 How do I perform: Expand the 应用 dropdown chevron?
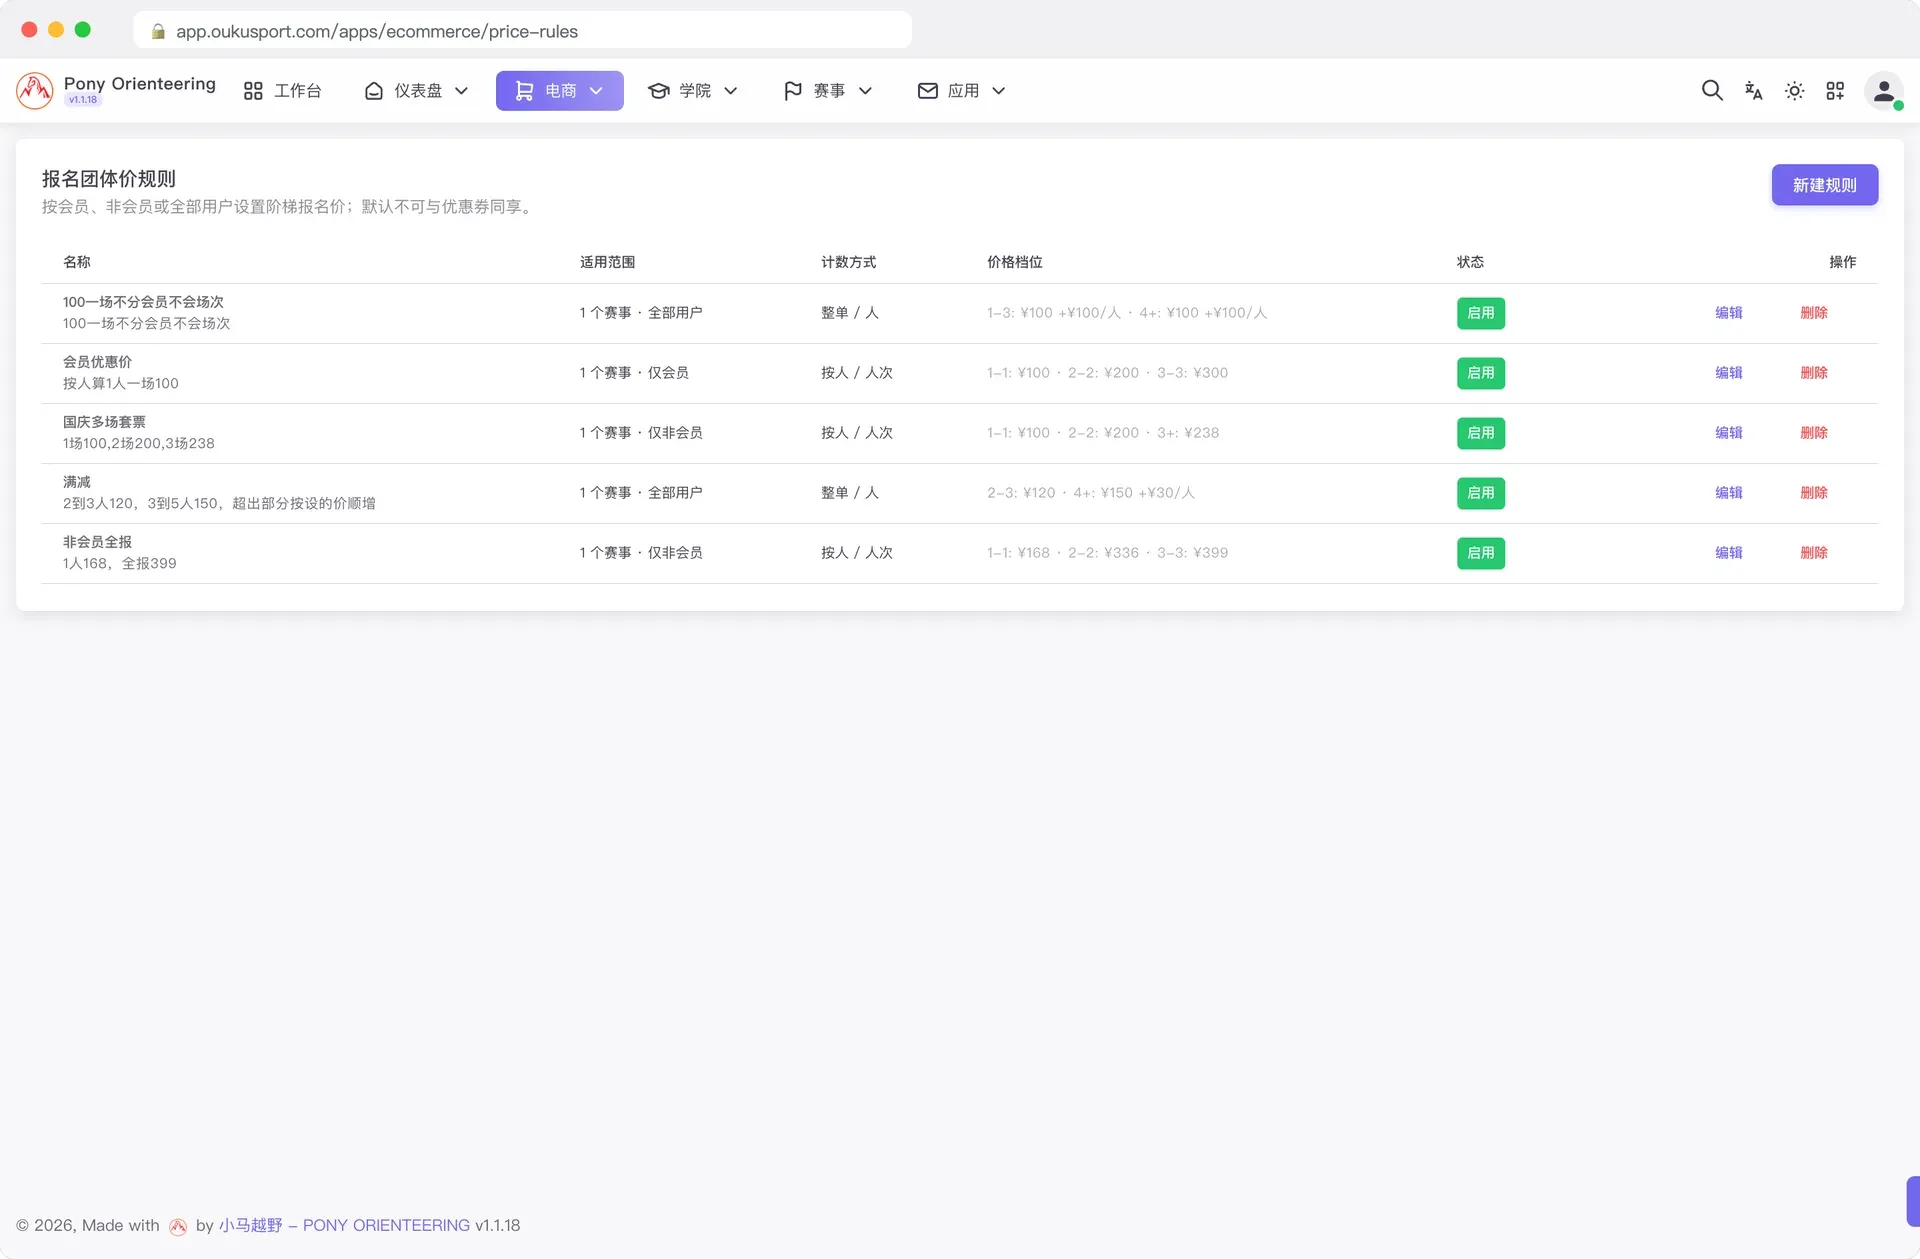click(x=999, y=91)
